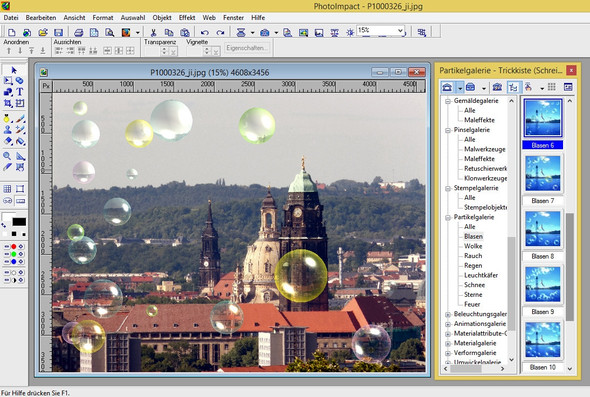Screen dimensions: 590x397
Task: Click the thumbnail list scroll-down arrow
Action: click(x=570, y=369)
